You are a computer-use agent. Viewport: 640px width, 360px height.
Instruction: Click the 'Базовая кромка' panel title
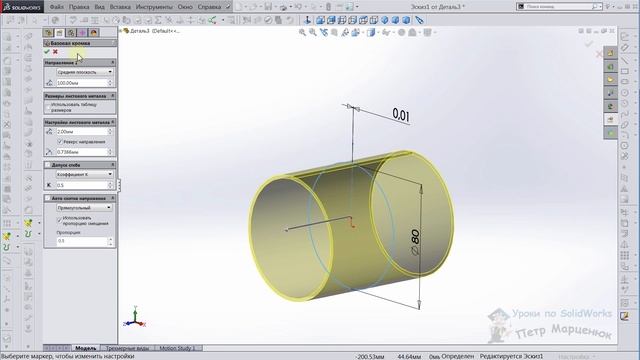70,43
